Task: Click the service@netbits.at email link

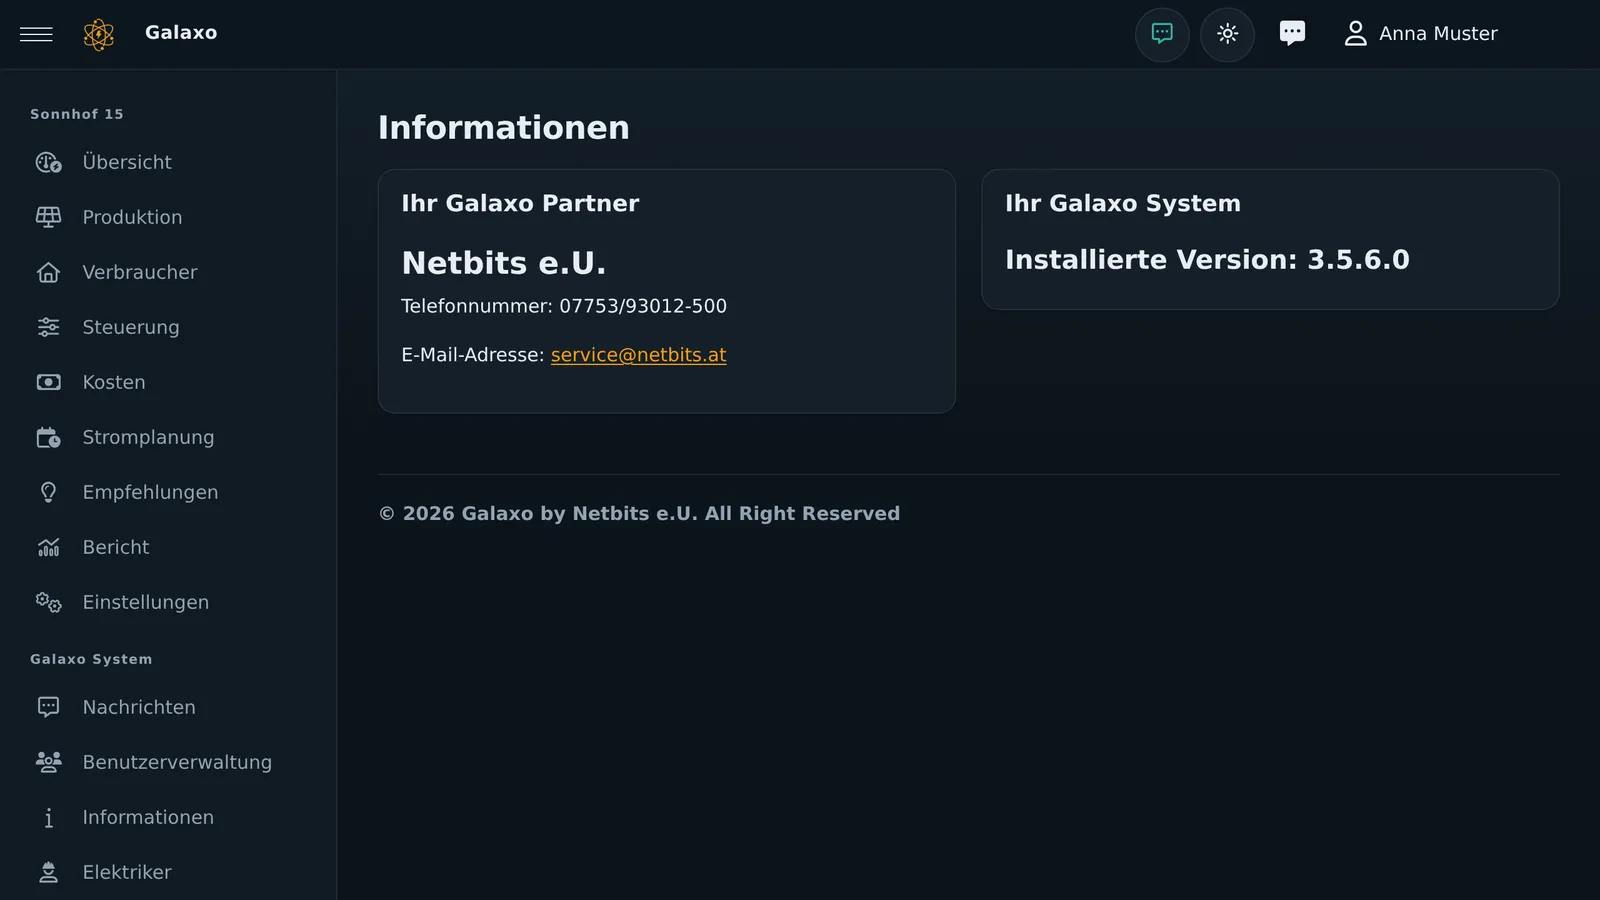Action: pos(638,355)
